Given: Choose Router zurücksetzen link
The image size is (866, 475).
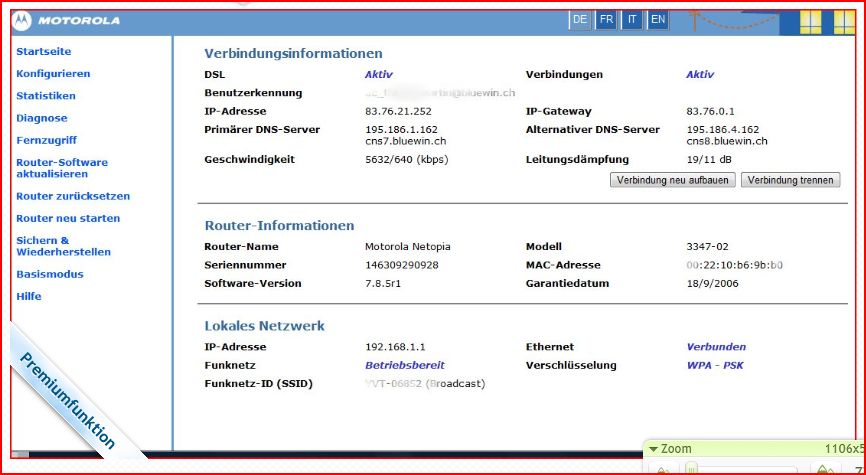Looking at the screenshot, I should tap(73, 196).
